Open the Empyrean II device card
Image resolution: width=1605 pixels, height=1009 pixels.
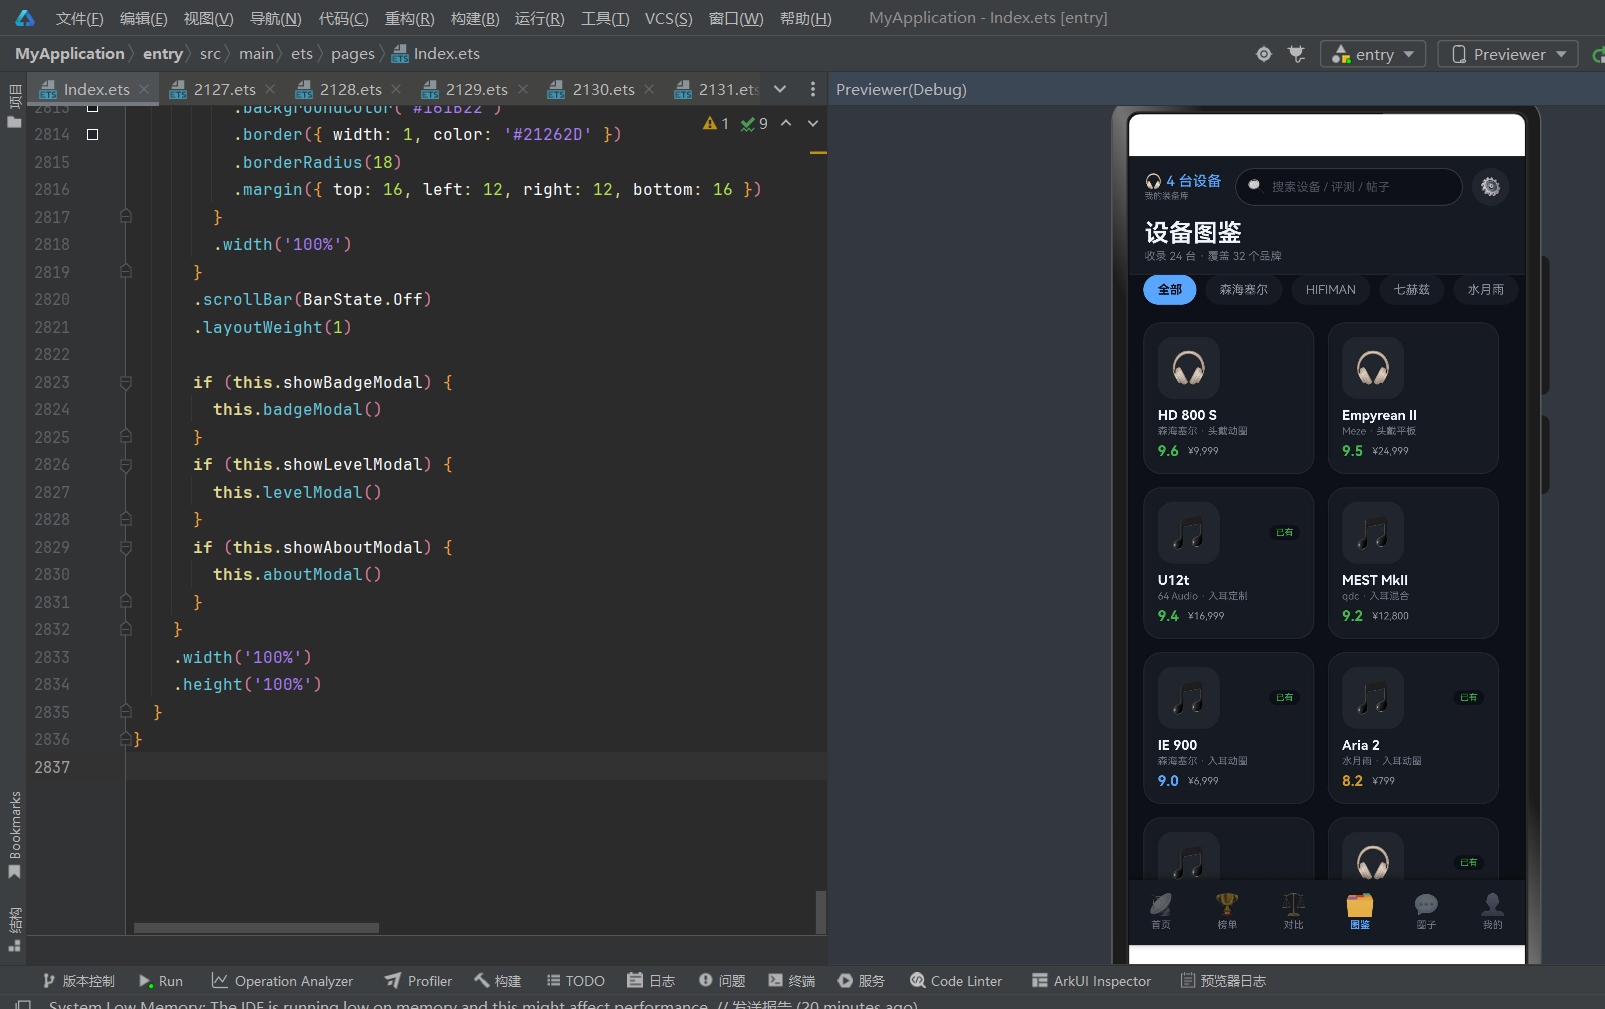(x=1413, y=398)
